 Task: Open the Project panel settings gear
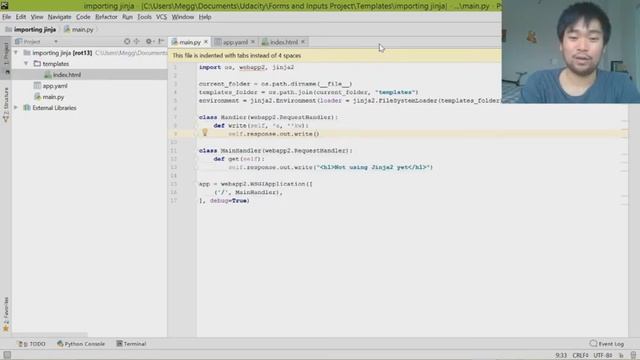[149, 41]
